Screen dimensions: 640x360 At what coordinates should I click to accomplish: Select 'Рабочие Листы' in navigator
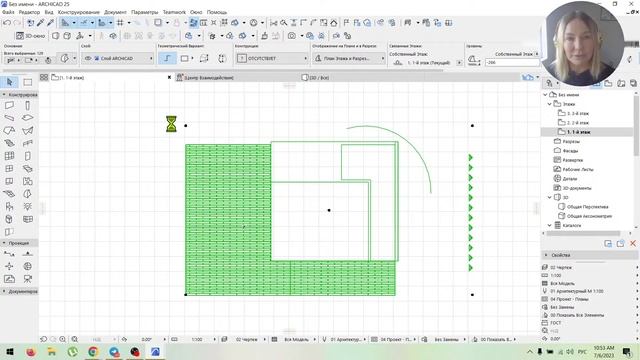pos(578,169)
